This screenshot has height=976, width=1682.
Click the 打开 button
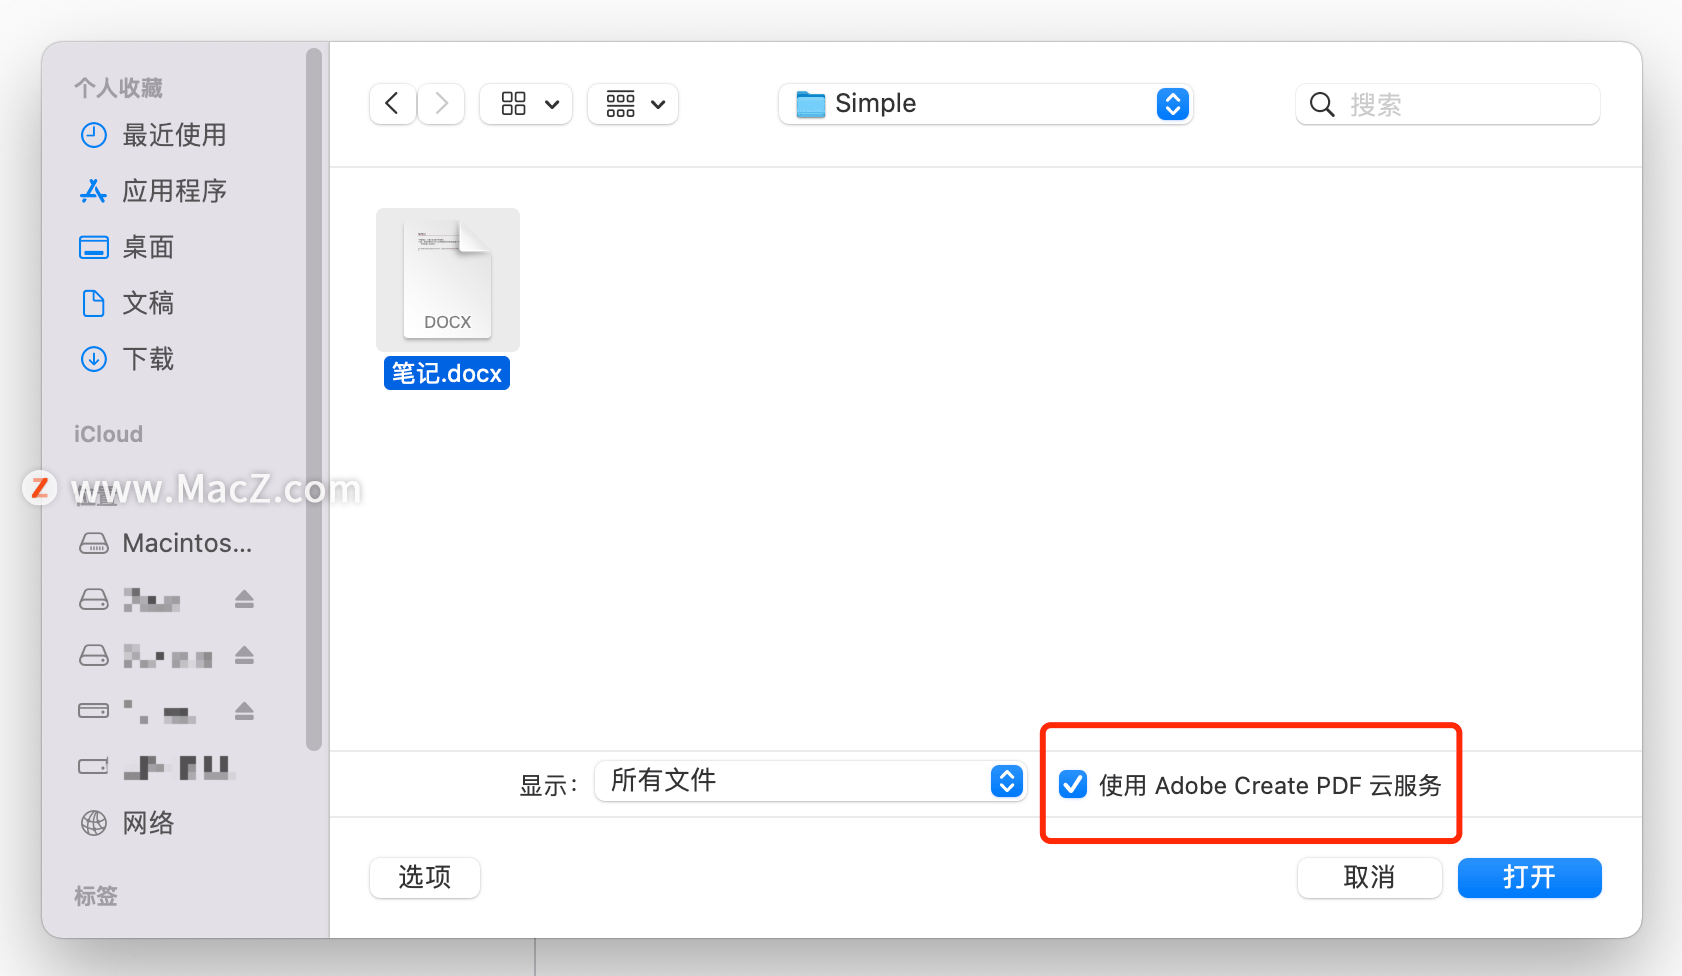(1530, 878)
